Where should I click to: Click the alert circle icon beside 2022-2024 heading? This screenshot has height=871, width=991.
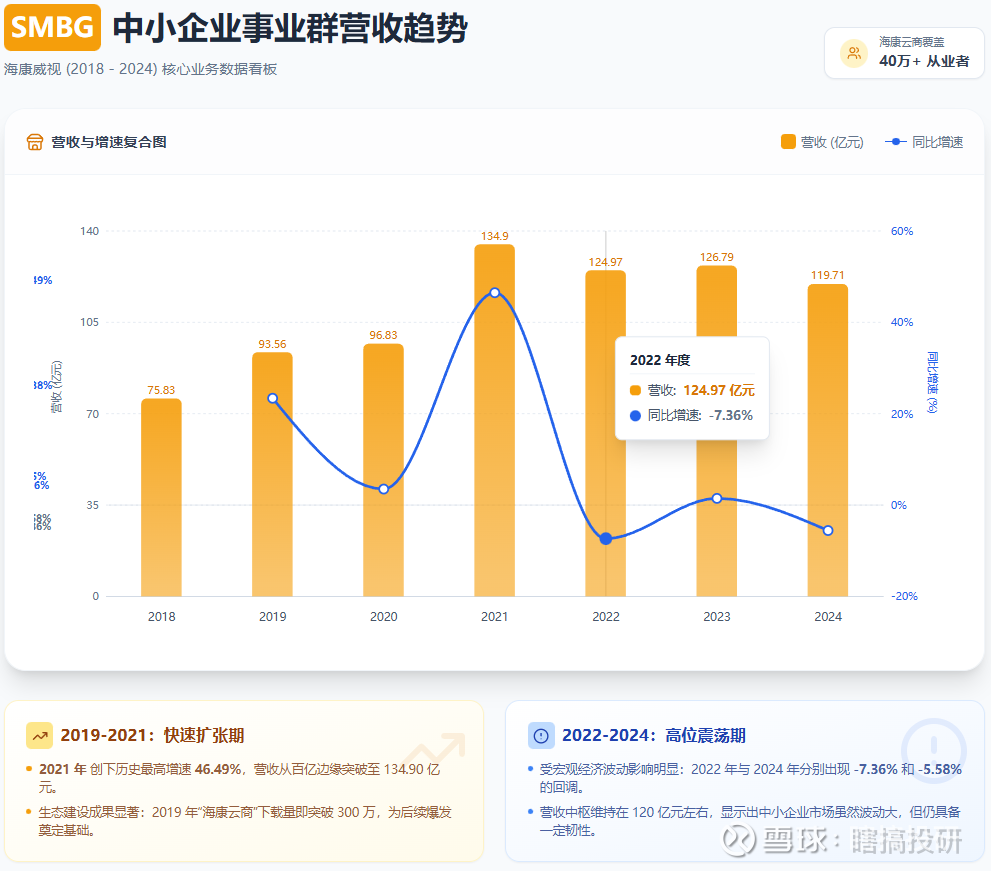click(541, 736)
